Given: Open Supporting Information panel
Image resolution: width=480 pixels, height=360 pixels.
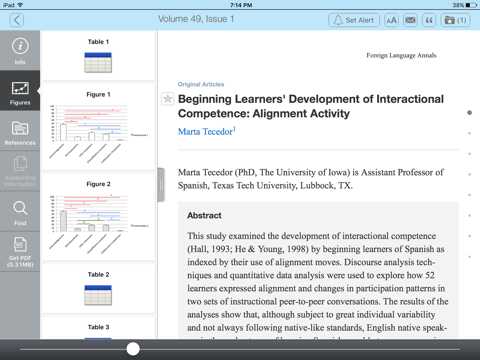Looking at the screenshot, I should [x=20, y=171].
